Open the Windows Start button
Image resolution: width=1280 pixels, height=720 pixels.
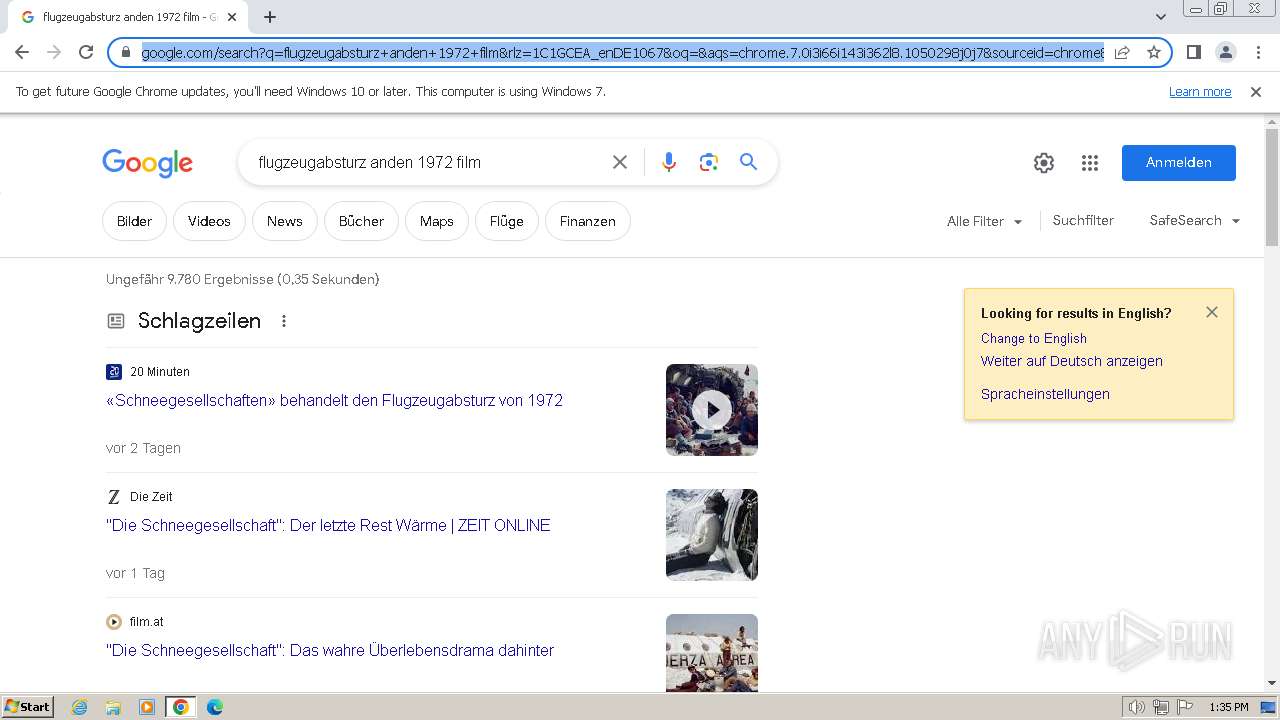point(28,707)
